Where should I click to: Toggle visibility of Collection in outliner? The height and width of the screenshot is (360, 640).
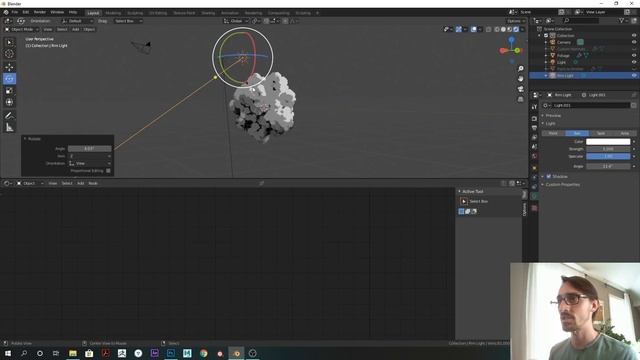634,36
